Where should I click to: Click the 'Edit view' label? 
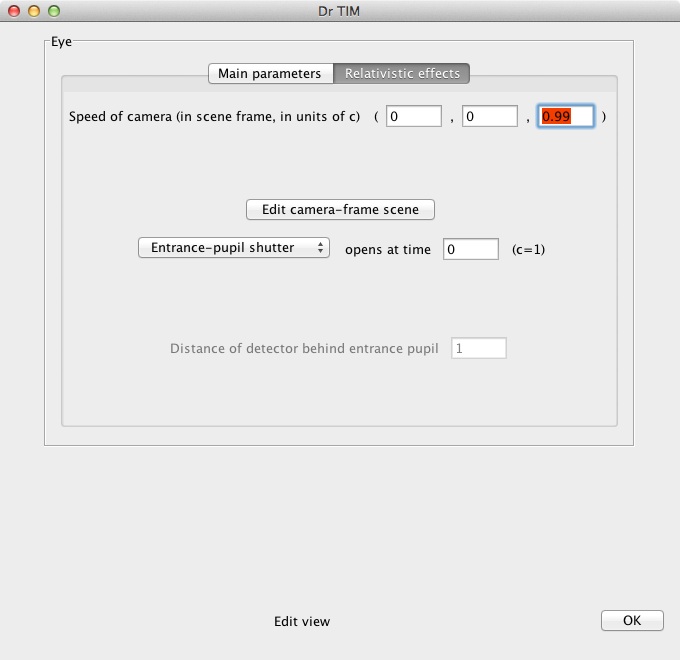point(302,621)
